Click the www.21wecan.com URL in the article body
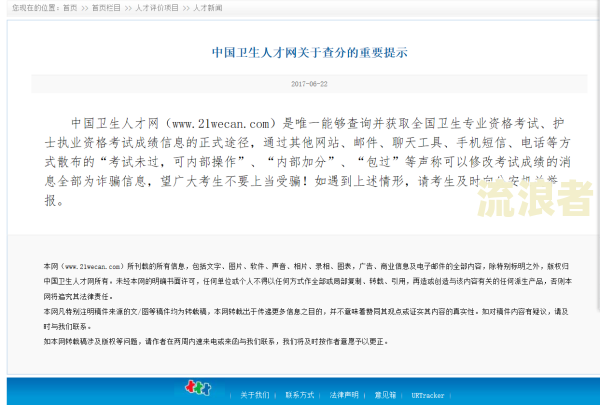This screenshot has width=600, height=405. coord(221,124)
